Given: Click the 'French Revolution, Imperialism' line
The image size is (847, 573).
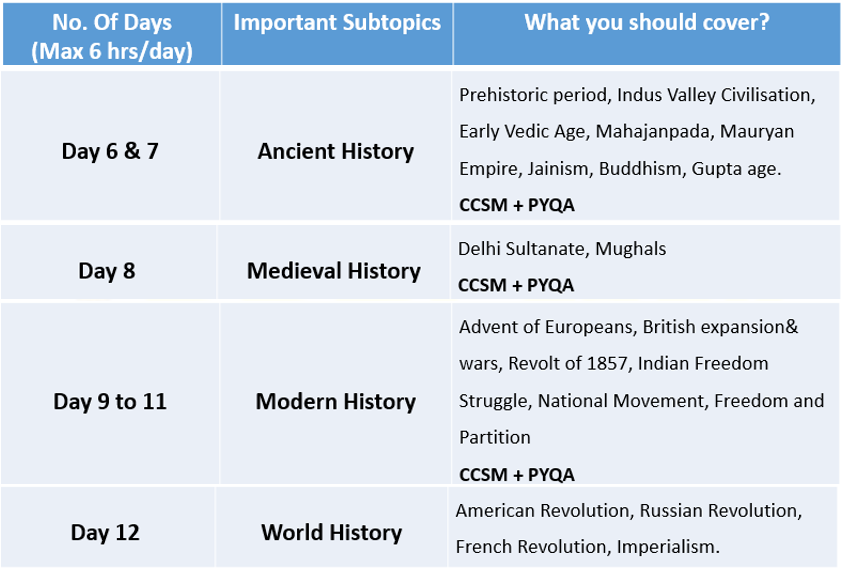Looking at the screenshot, I should click(588, 547).
